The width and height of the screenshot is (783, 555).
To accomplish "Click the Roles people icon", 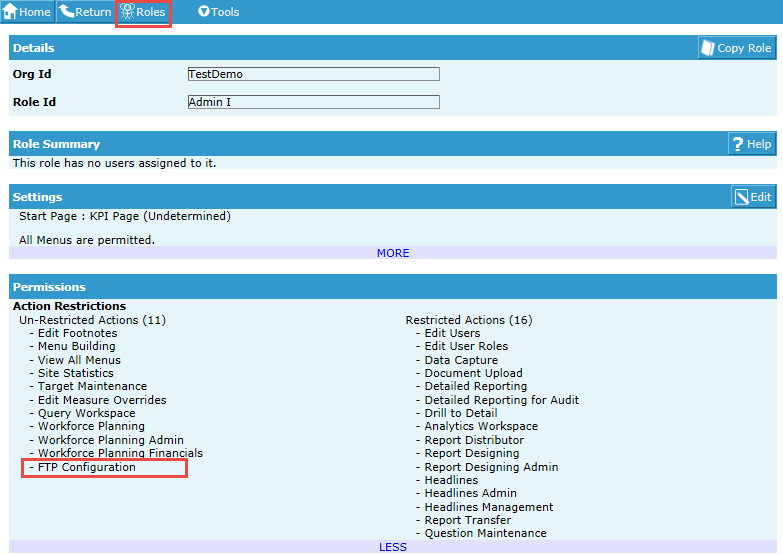I will tap(128, 11).
